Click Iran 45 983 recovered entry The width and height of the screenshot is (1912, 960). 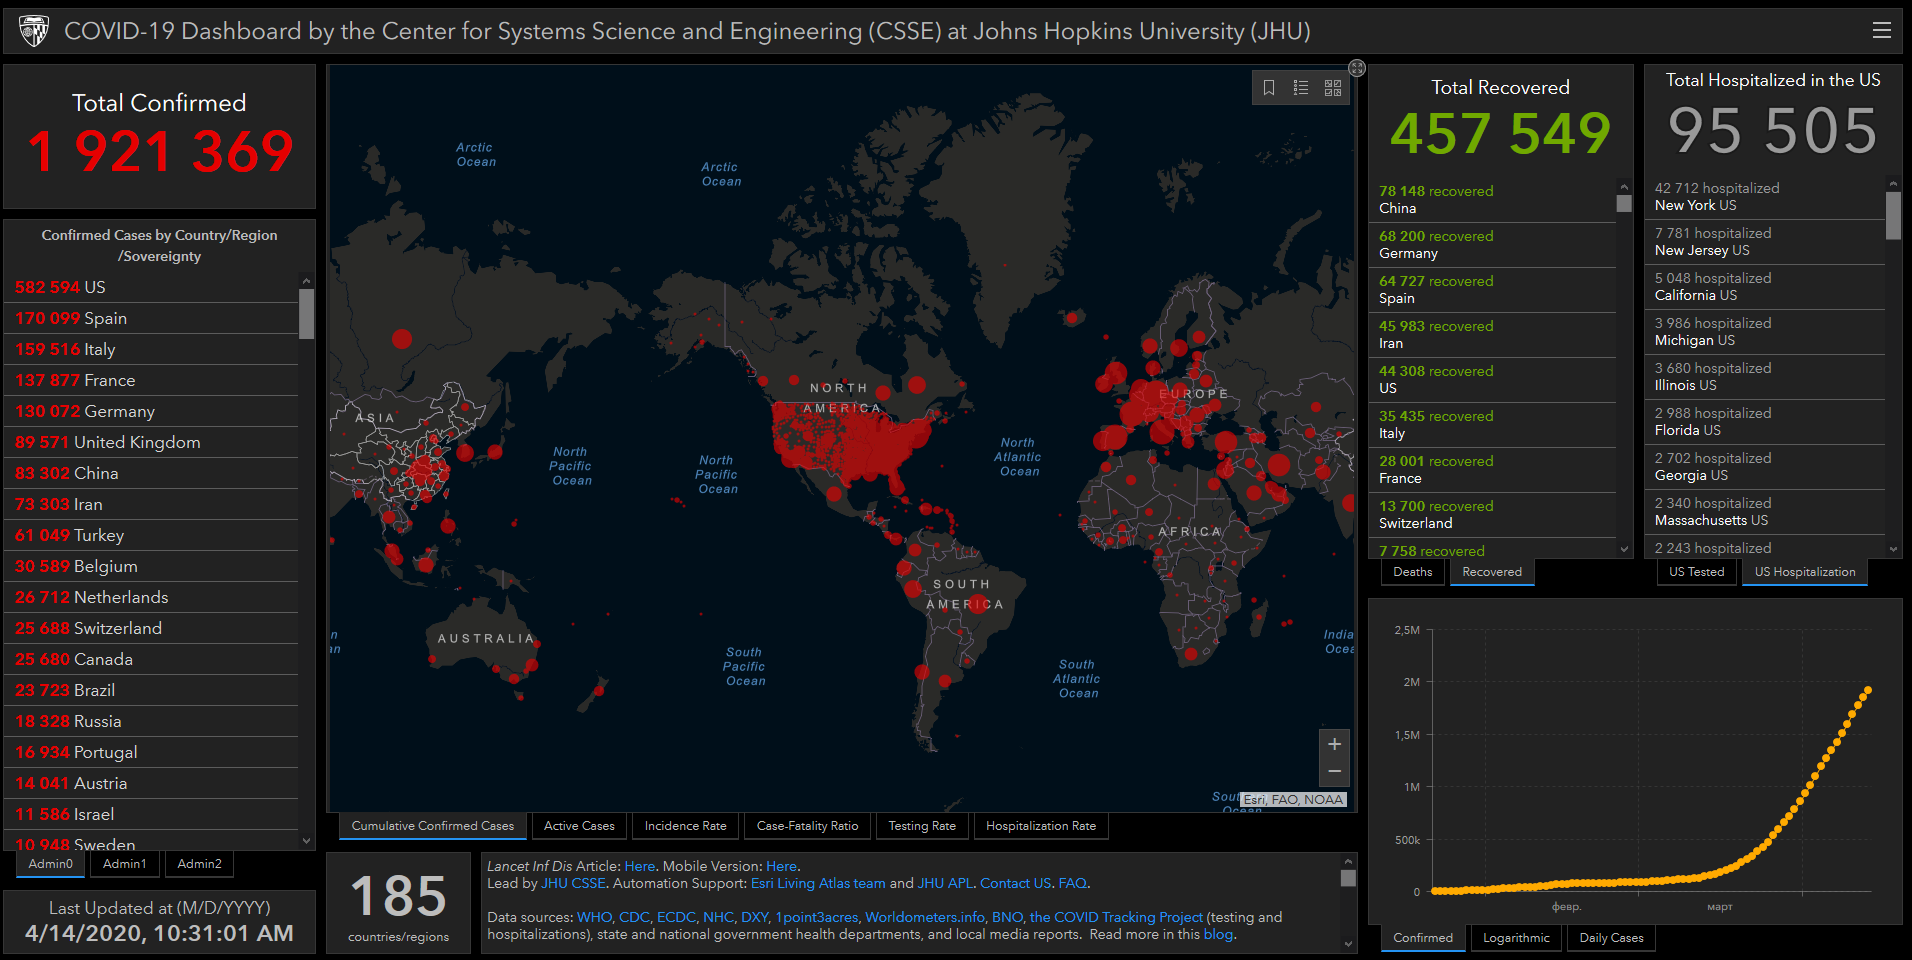tap(1492, 335)
